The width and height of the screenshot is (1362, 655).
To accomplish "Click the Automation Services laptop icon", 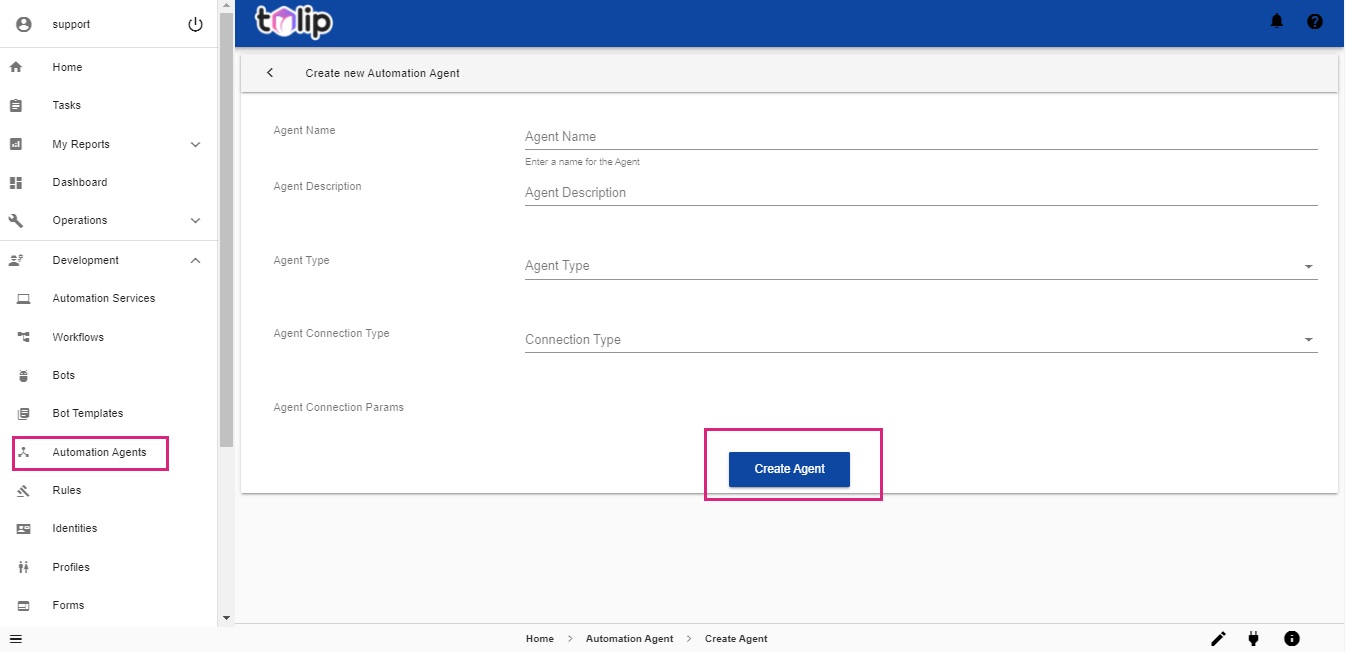I will pos(24,298).
